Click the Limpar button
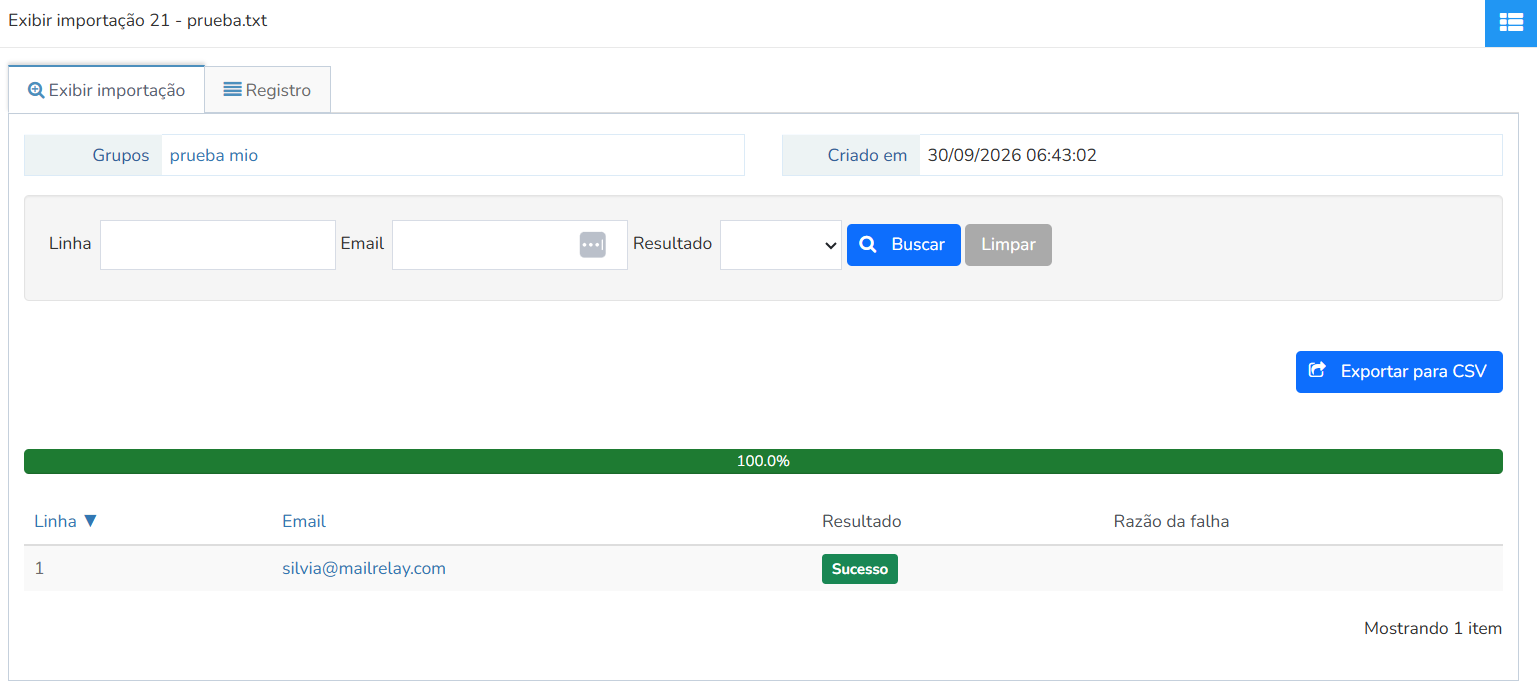Viewport: 1537px width, 698px height. click(1008, 245)
